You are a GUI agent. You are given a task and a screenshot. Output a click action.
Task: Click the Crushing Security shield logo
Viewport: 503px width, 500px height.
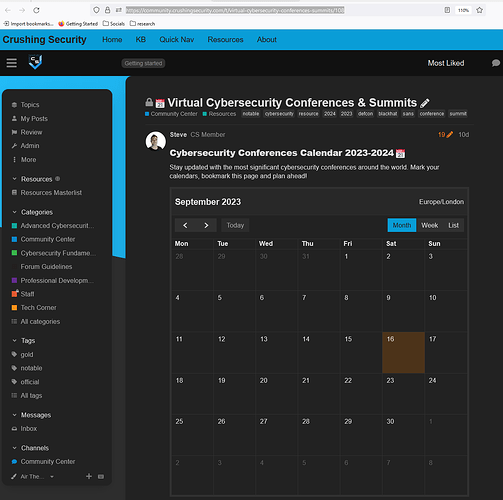(x=35, y=62)
